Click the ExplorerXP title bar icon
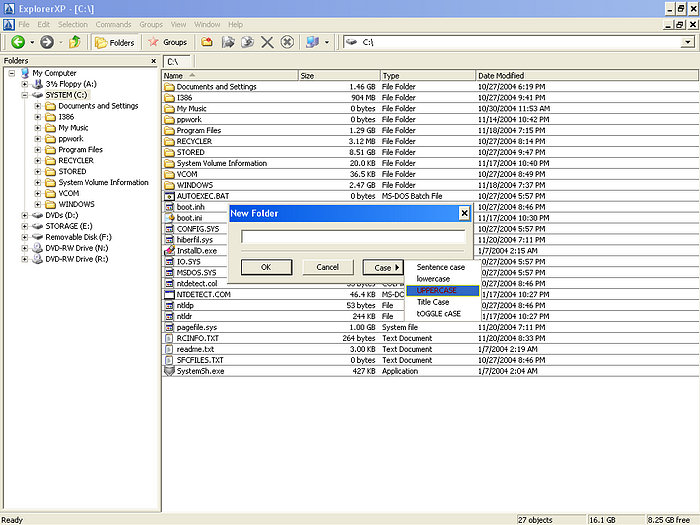Screen dimensions: 700x525 tap(8, 8)
